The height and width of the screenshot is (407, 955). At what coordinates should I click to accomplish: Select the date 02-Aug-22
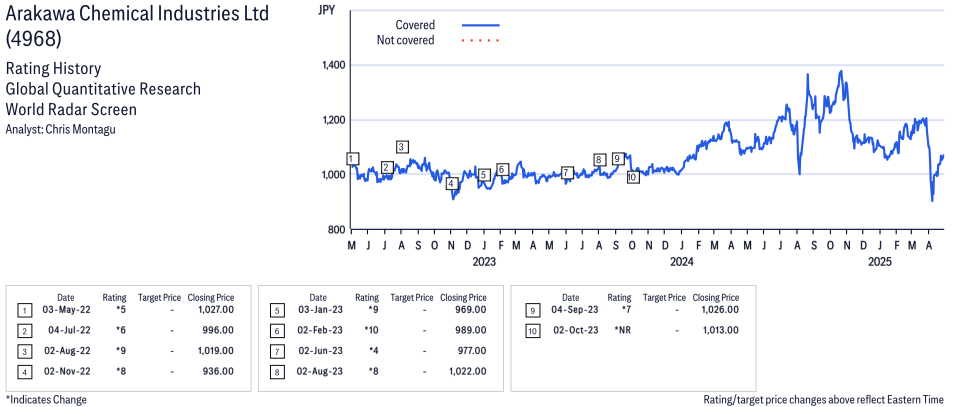click(65, 350)
